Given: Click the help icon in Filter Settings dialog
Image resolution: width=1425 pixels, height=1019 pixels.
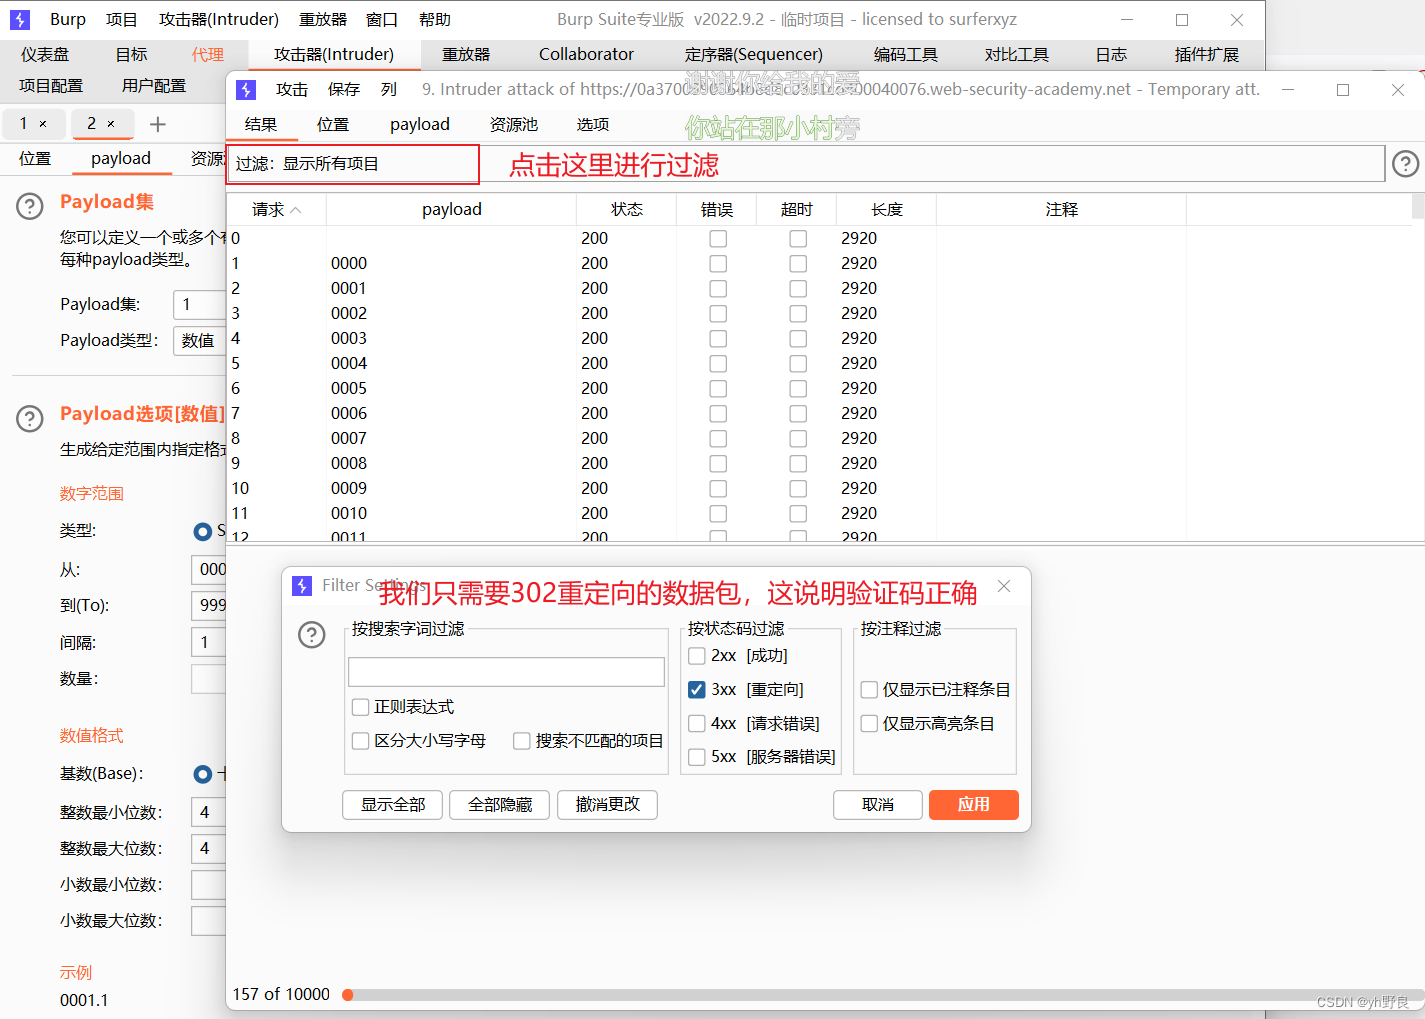Looking at the screenshot, I should click(312, 635).
